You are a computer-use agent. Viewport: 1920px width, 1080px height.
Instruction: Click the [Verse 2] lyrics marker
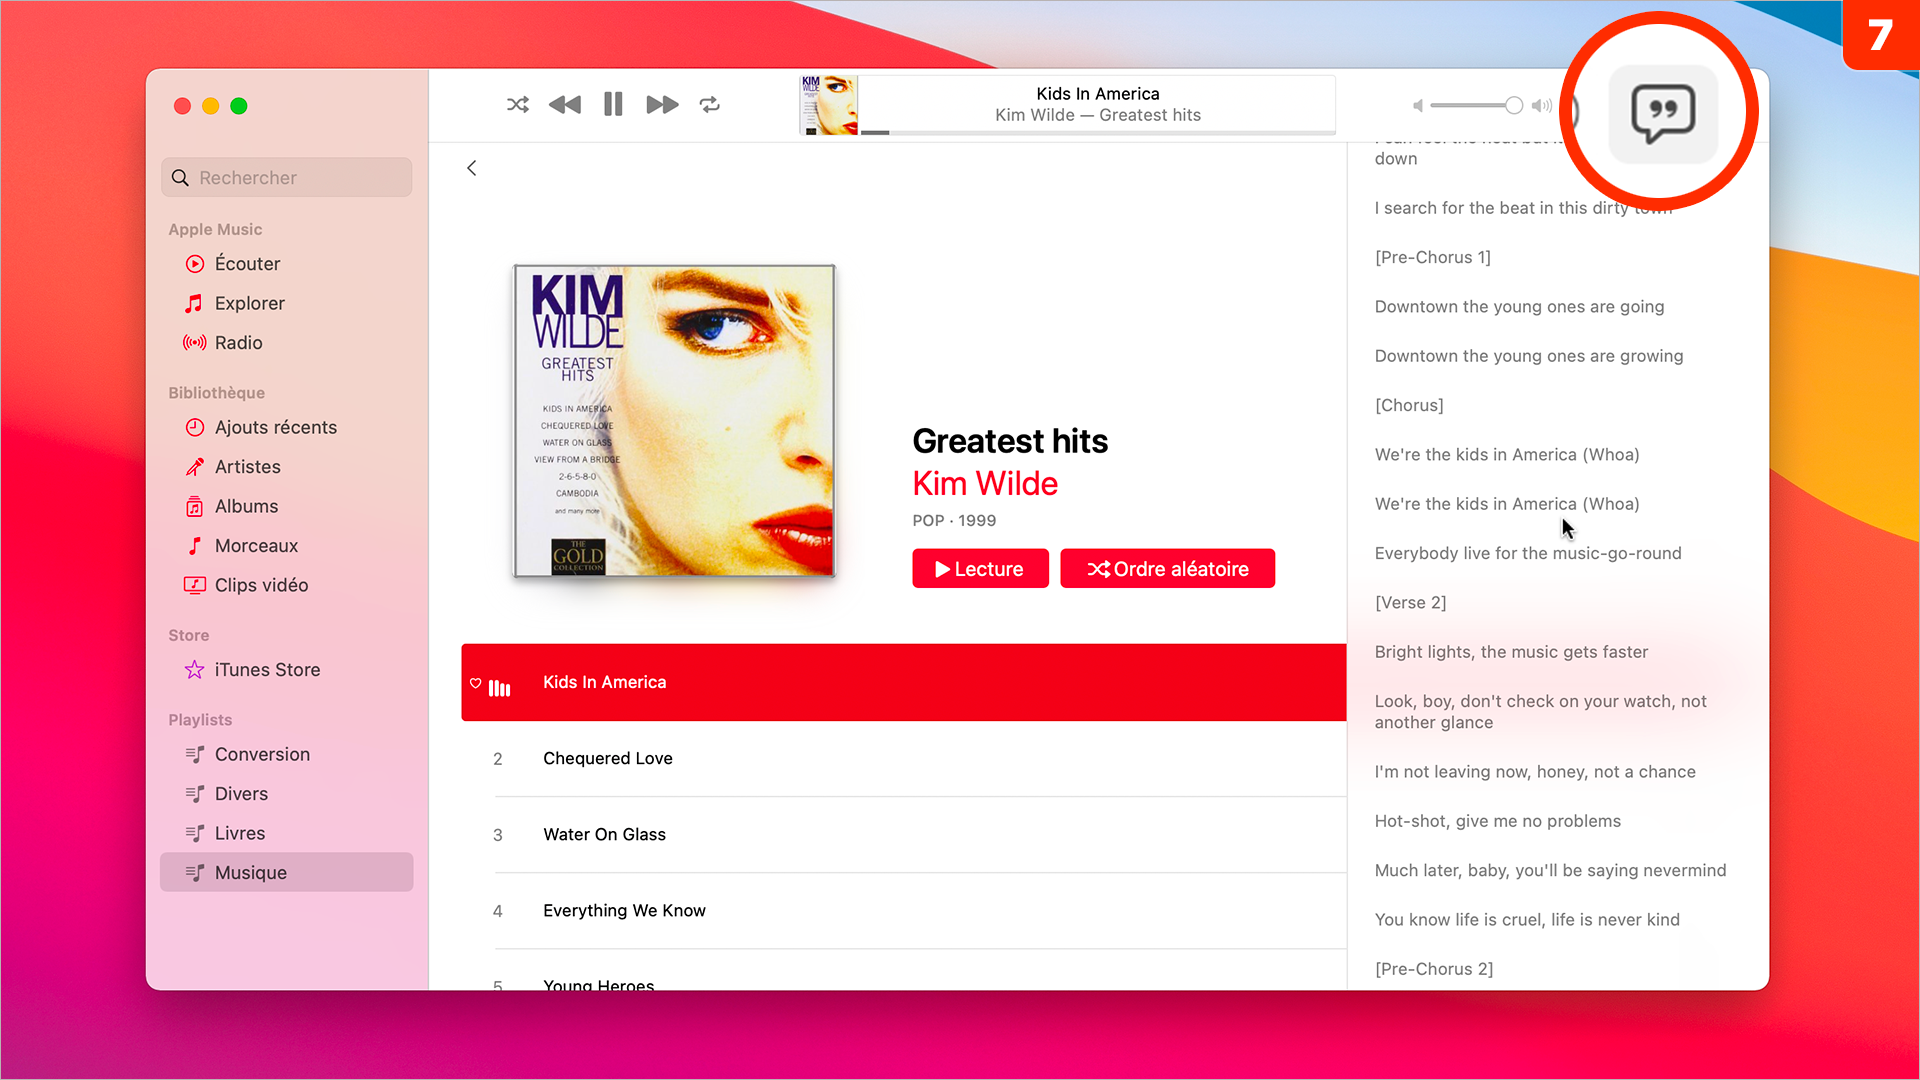pyautogui.click(x=1410, y=603)
